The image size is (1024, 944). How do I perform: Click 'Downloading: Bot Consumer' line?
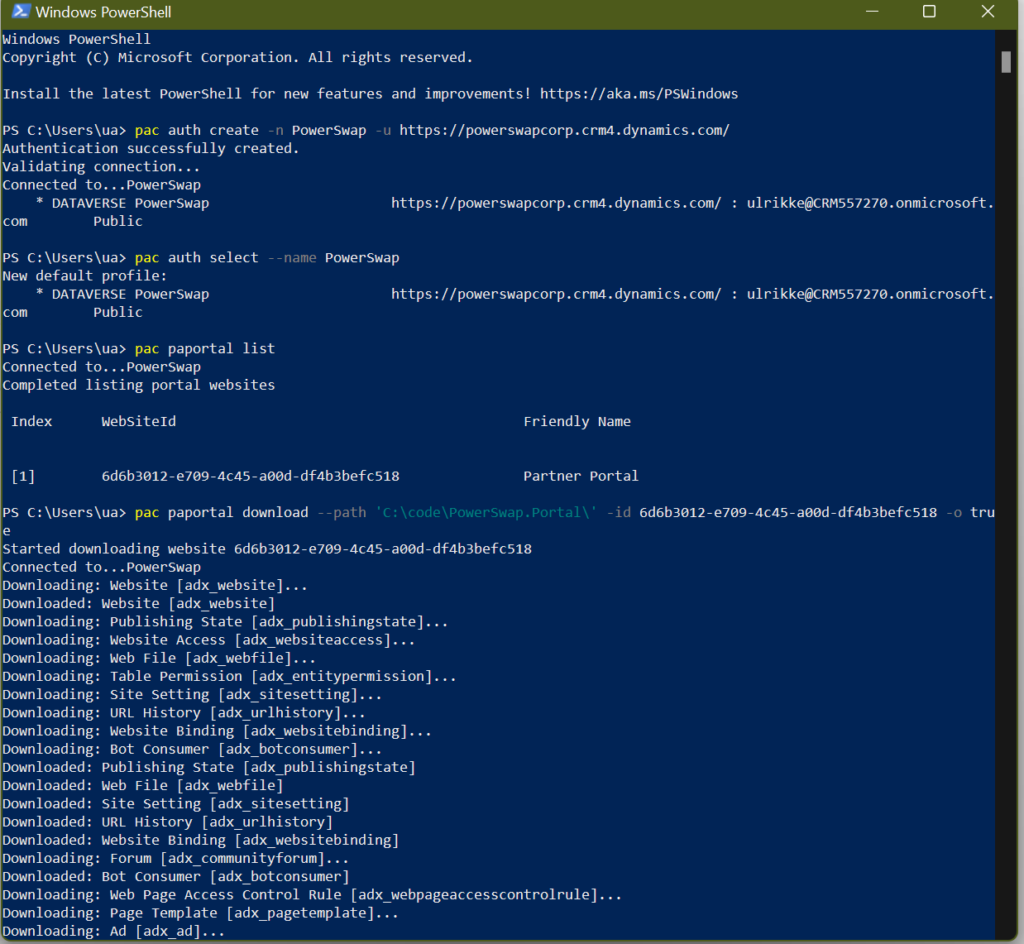pos(192,749)
